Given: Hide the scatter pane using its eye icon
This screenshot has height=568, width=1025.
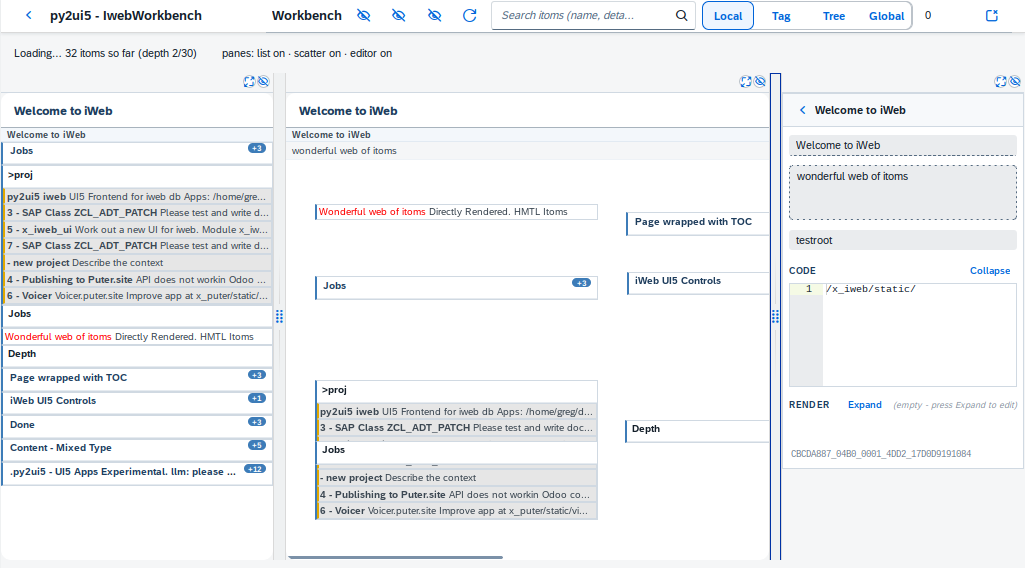Looking at the screenshot, I should [760, 82].
